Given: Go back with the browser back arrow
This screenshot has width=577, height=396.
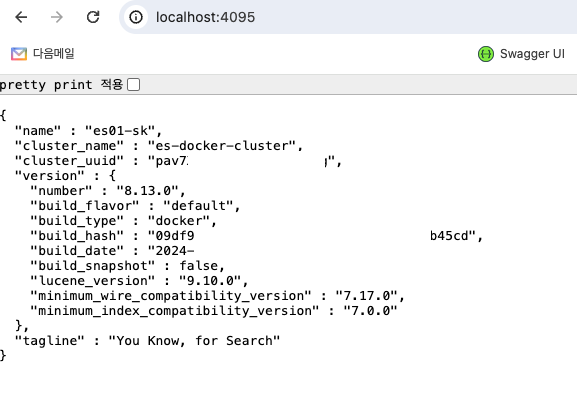Looking at the screenshot, I should (x=21, y=17).
